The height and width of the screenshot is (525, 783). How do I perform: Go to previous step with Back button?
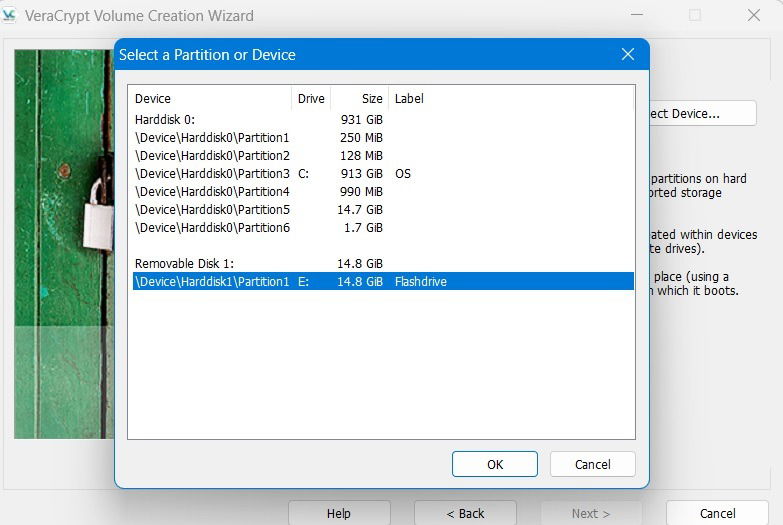coord(465,513)
